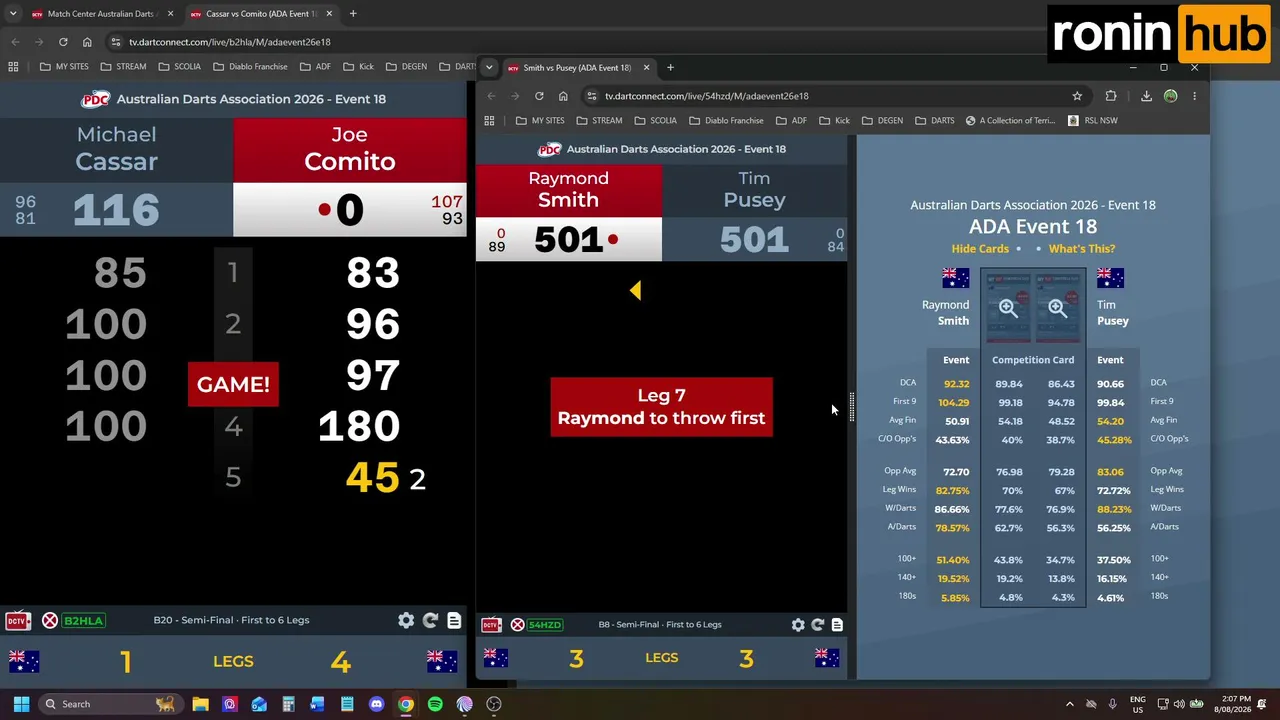The height and width of the screenshot is (720, 1280).
Task: Select the Smith vs Pusey tab
Action: tap(577, 68)
